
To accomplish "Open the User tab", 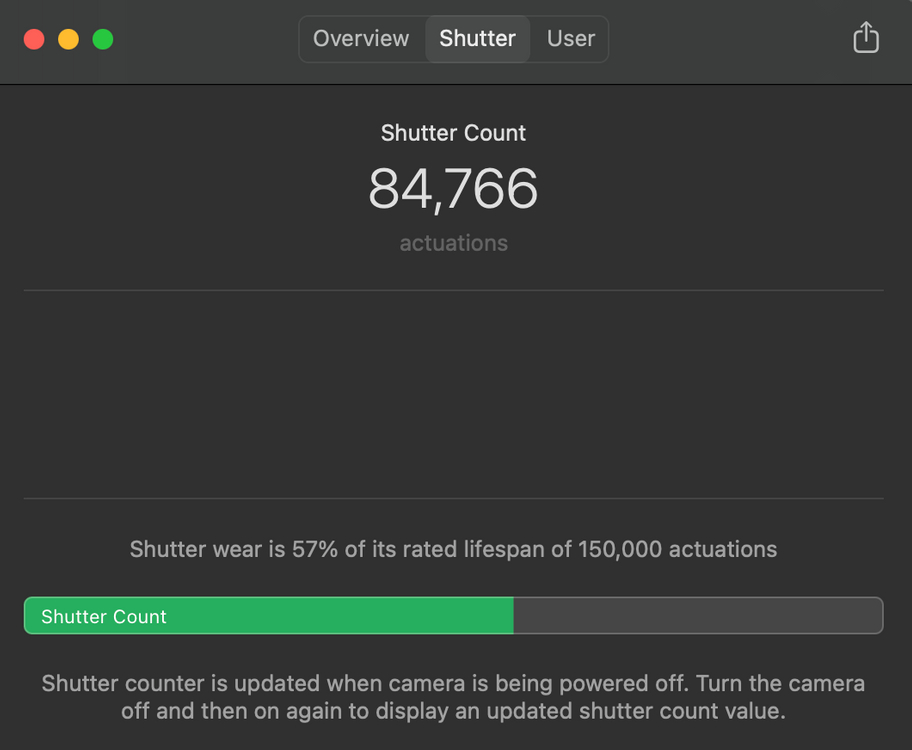I will (571, 39).
